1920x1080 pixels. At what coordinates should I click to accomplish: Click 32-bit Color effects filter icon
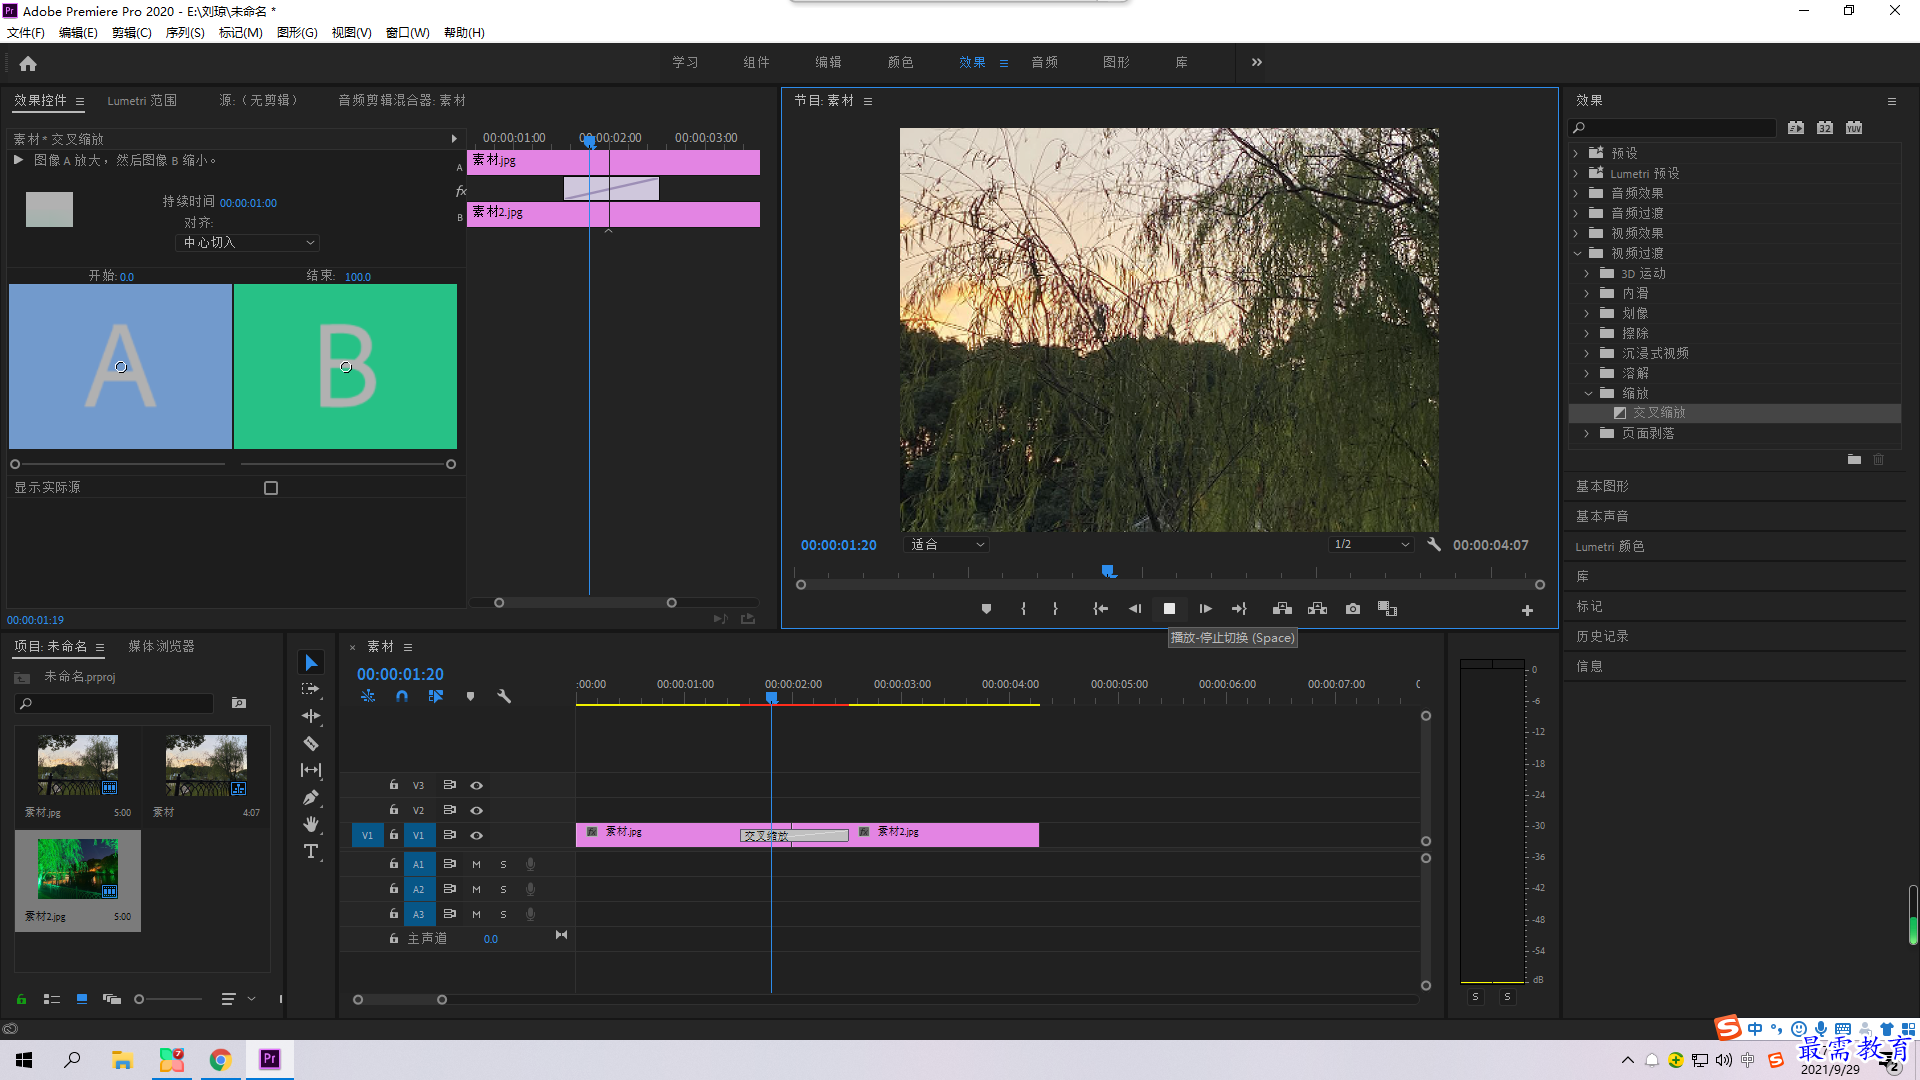[1825, 128]
